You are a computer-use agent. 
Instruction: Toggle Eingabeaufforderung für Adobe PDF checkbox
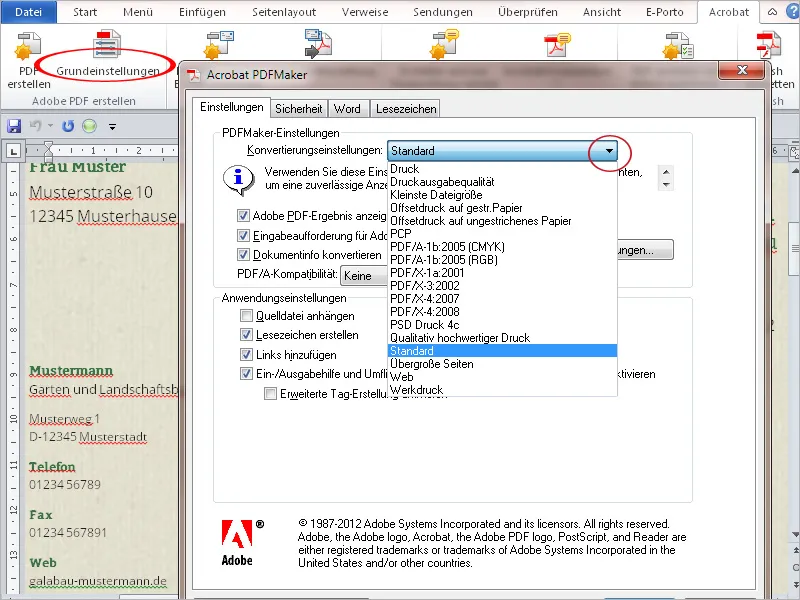coord(243,236)
